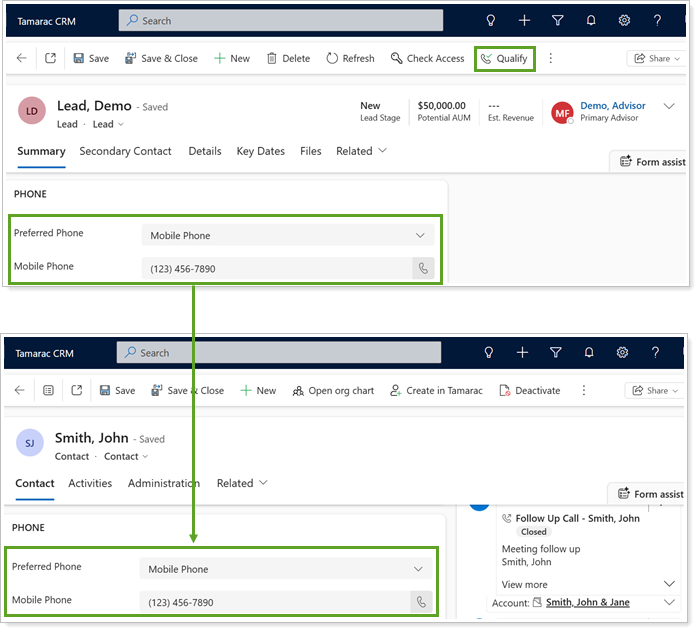This screenshot has width=699, height=632.
Task: Deactivate the John Smith contact
Action: pos(529,391)
